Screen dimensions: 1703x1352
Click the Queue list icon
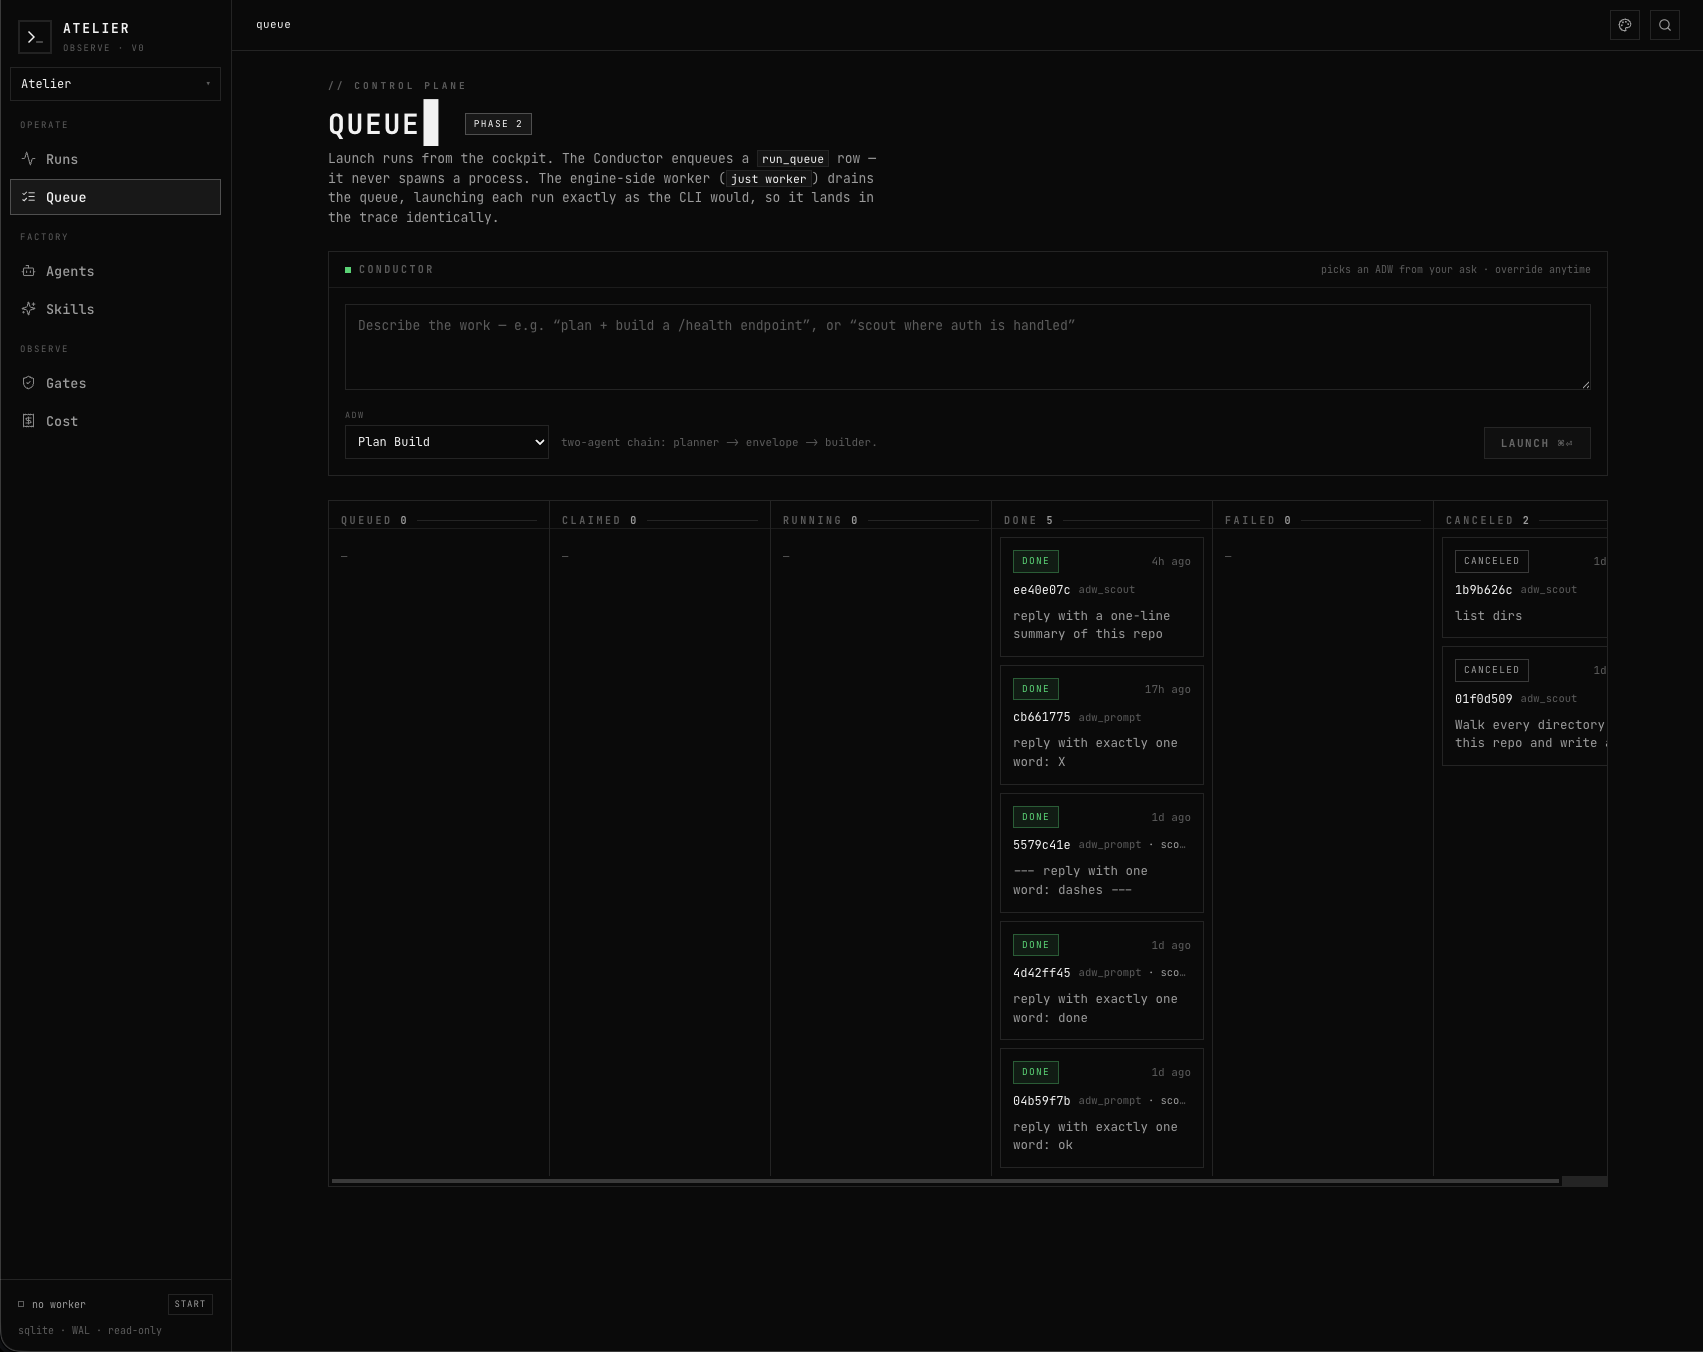(29, 197)
